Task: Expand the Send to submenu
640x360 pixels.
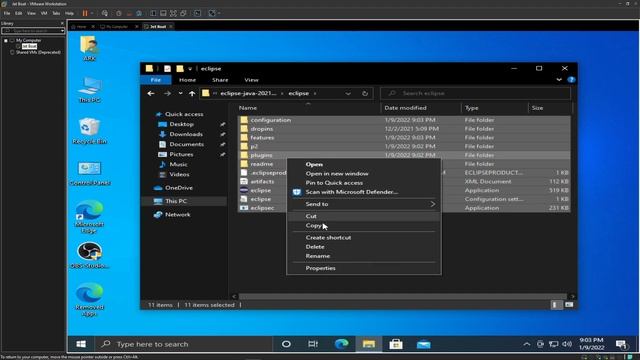Action: click(363, 204)
